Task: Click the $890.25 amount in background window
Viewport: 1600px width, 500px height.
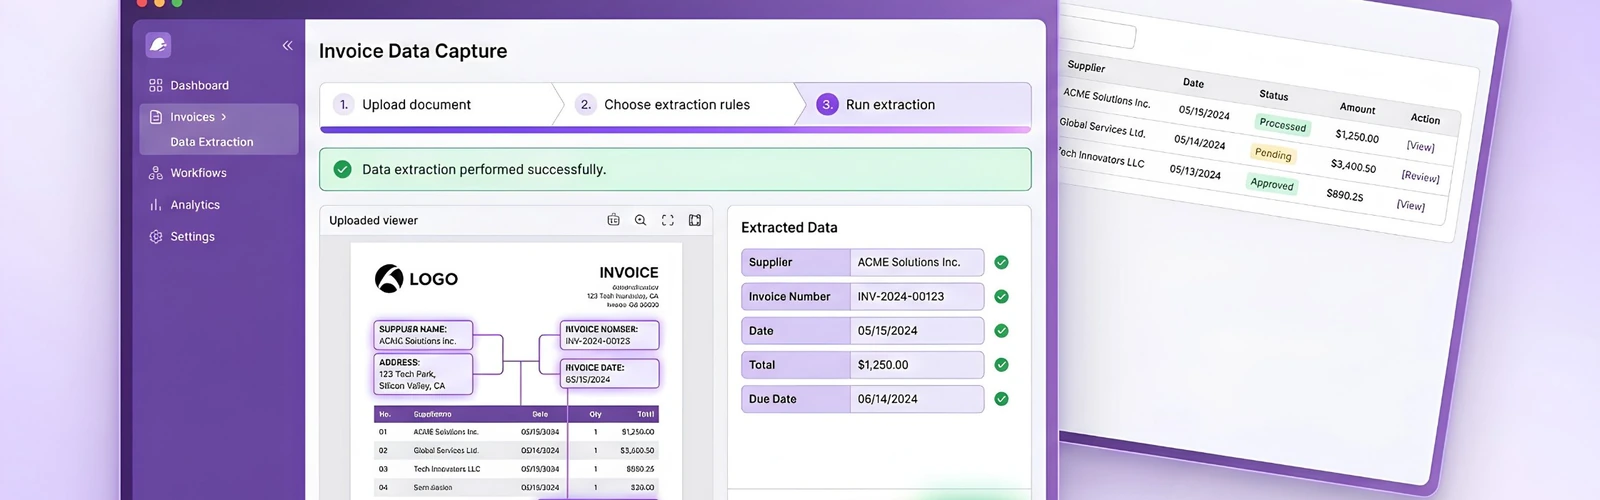Action: [x=1345, y=194]
